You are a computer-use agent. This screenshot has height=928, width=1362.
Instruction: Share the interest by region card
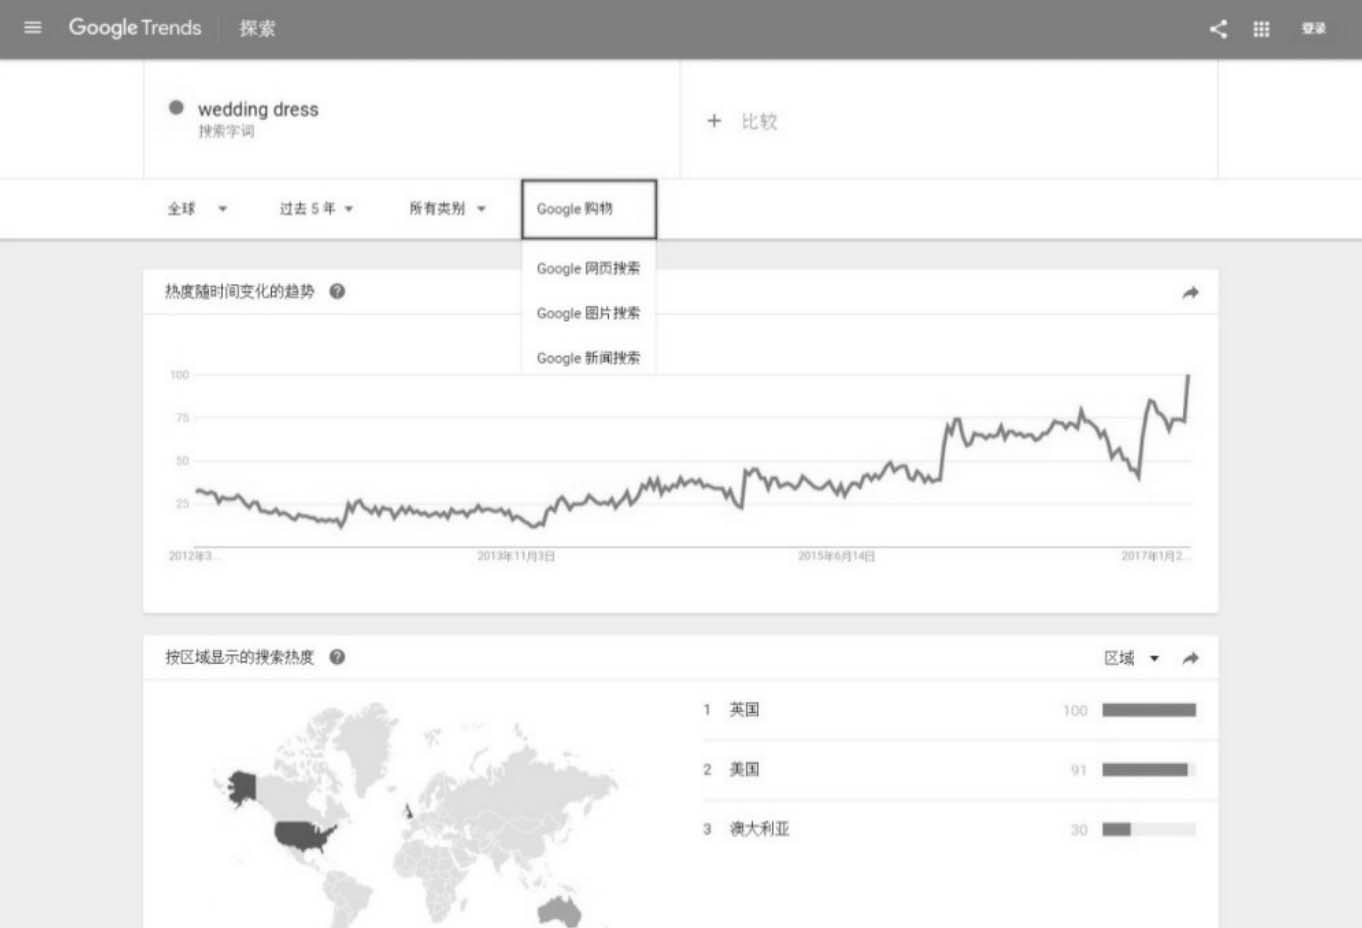pos(1190,658)
